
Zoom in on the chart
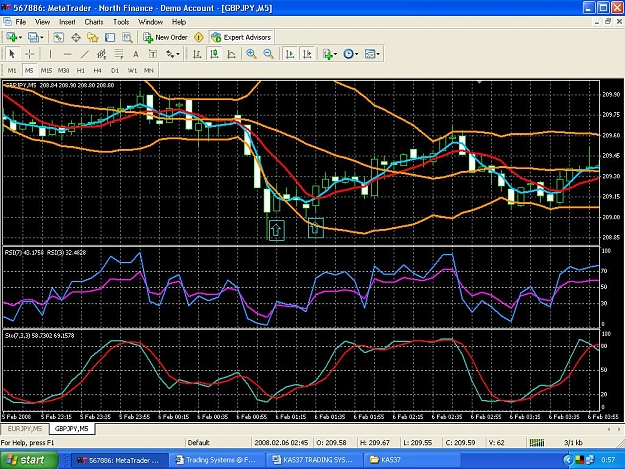[x=251, y=54]
